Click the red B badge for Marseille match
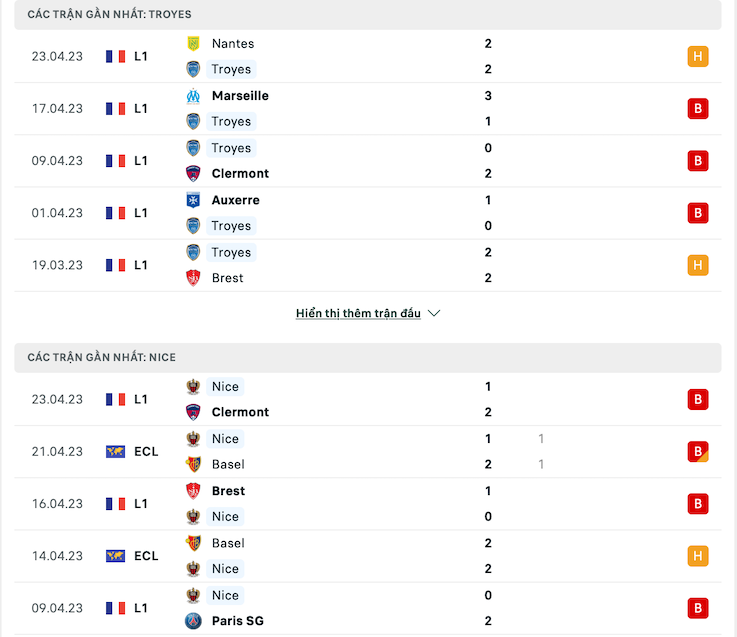 pos(698,109)
